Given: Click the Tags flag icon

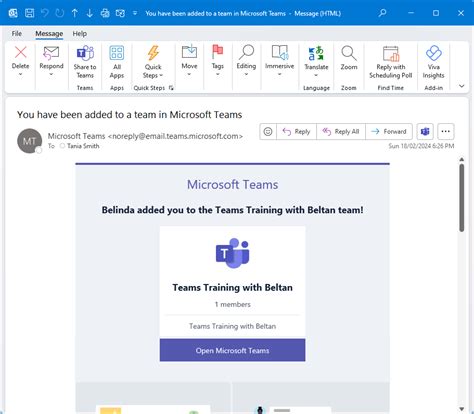Looking at the screenshot, I should click(x=218, y=52).
